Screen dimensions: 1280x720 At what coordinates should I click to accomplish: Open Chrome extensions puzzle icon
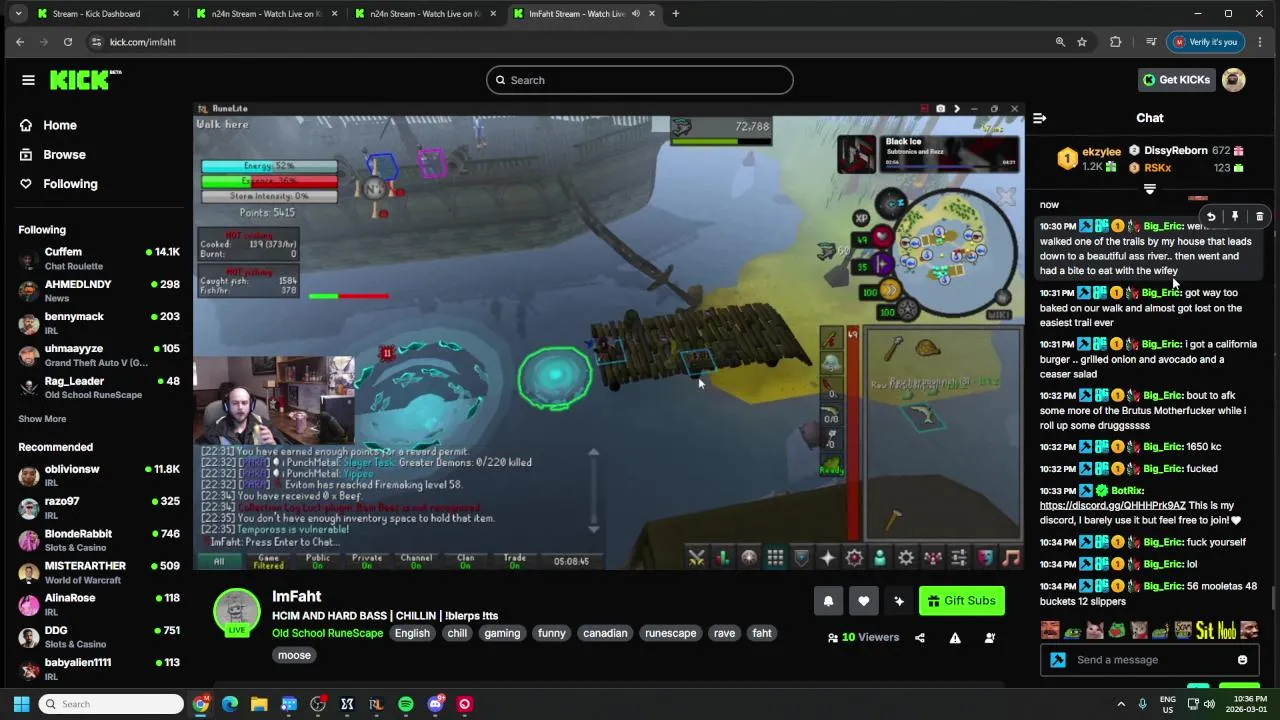(1116, 42)
